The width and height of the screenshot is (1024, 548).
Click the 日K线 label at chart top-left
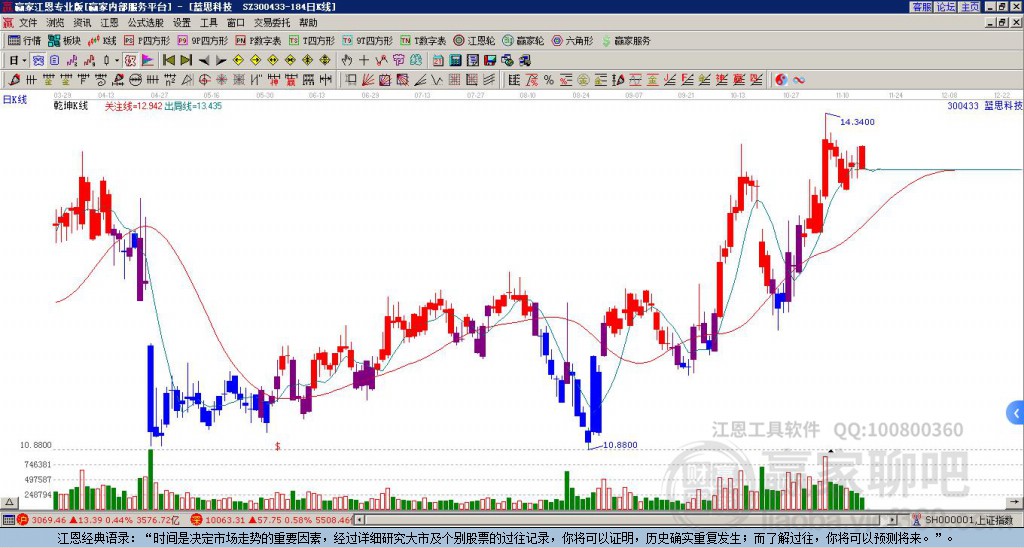(x=14, y=100)
